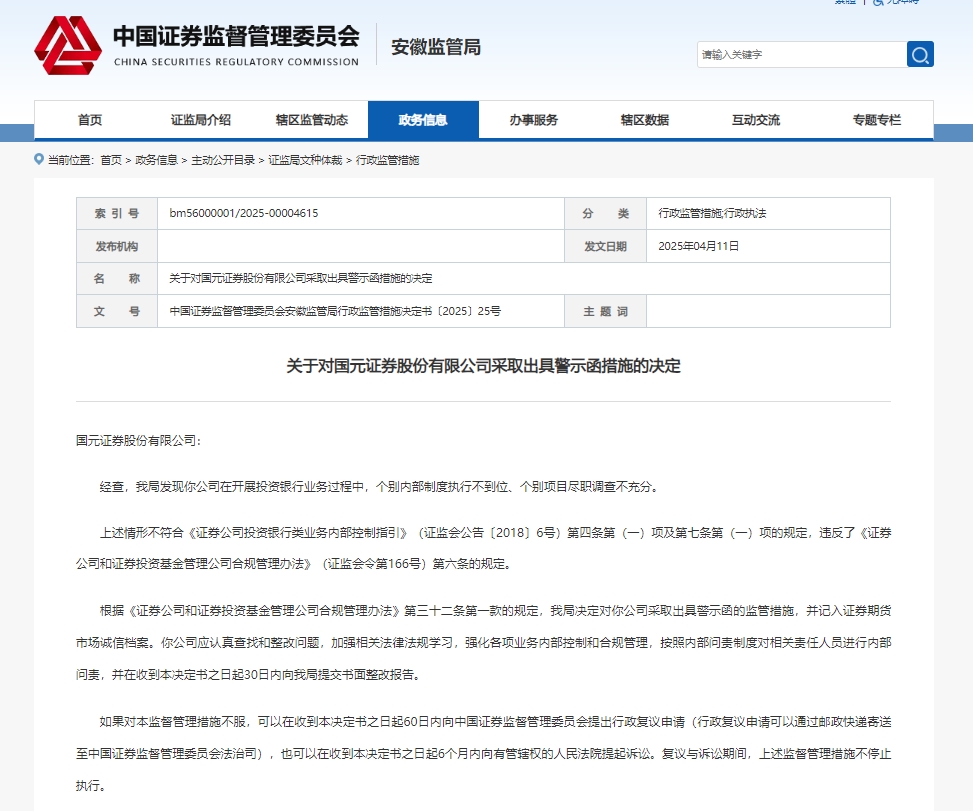
Task: Click the document number ending 〔2025〕25号
Action: click(335, 311)
